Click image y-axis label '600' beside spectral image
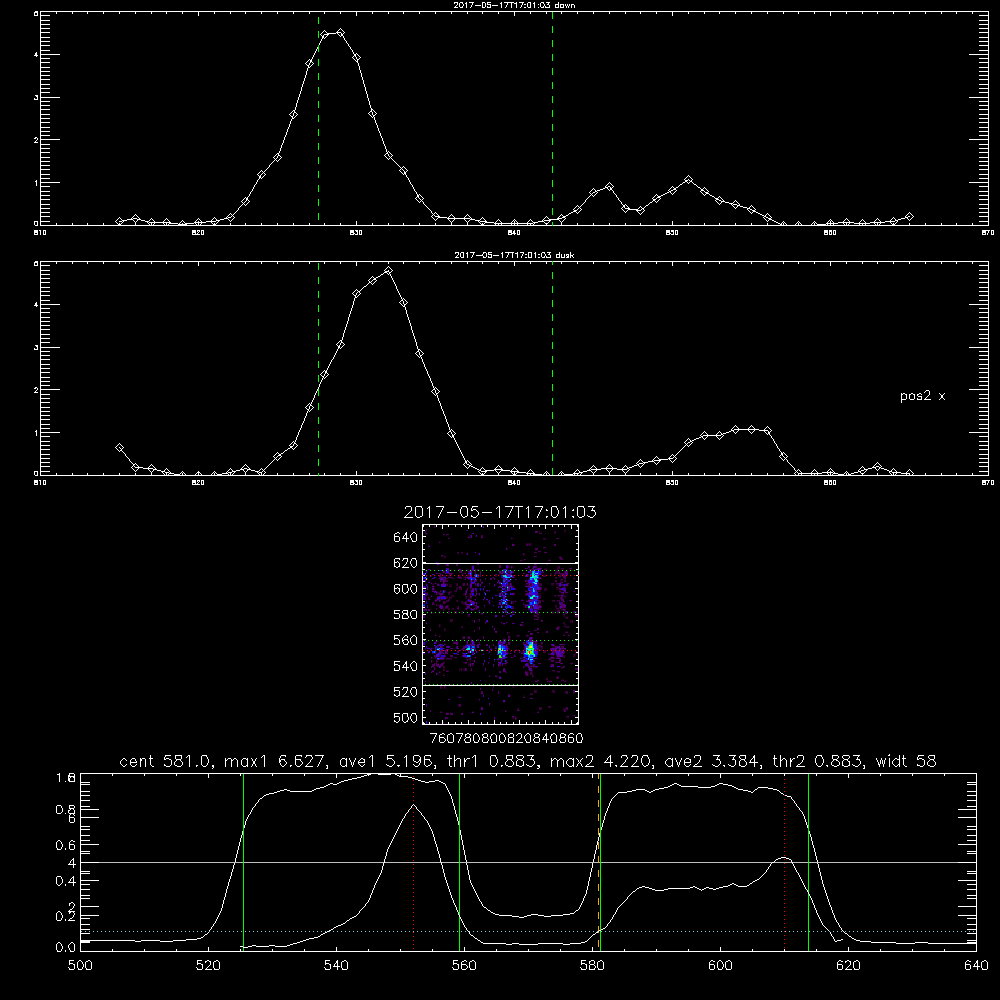The height and width of the screenshot is (1000, 1000). point(405,589)
